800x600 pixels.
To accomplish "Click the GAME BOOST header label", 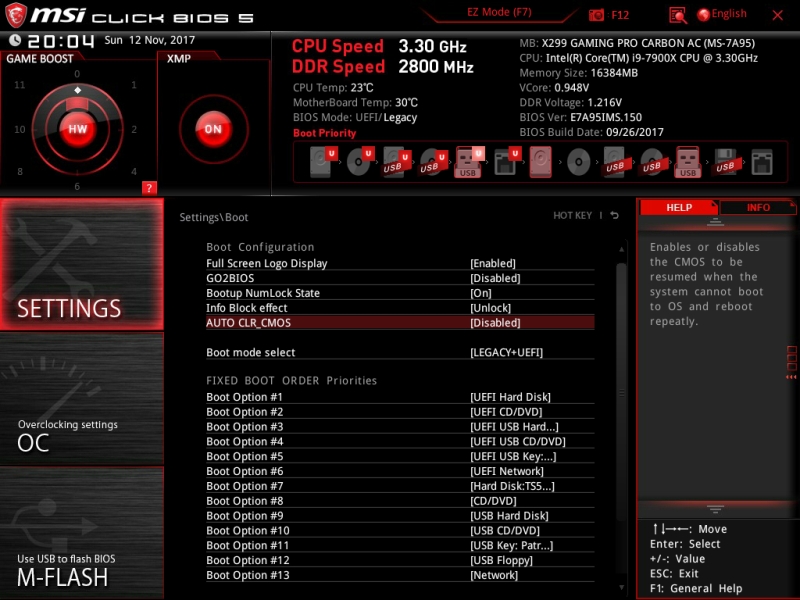I will [x=40, y=59].
